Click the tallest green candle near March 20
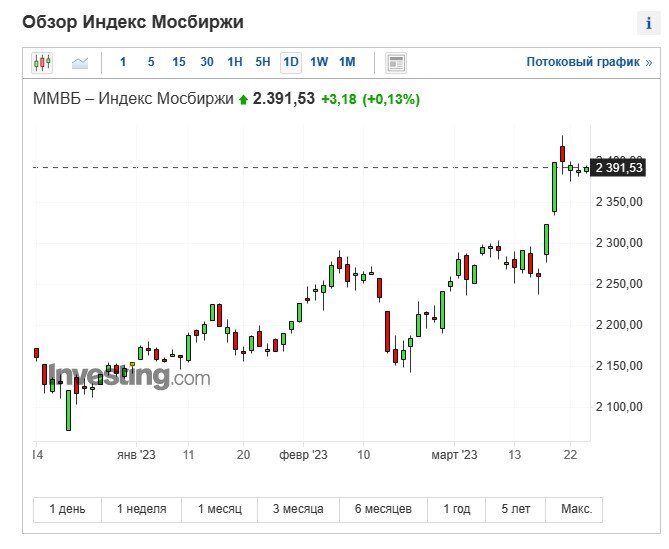669x549 pixels. click(x=555, y=187)
